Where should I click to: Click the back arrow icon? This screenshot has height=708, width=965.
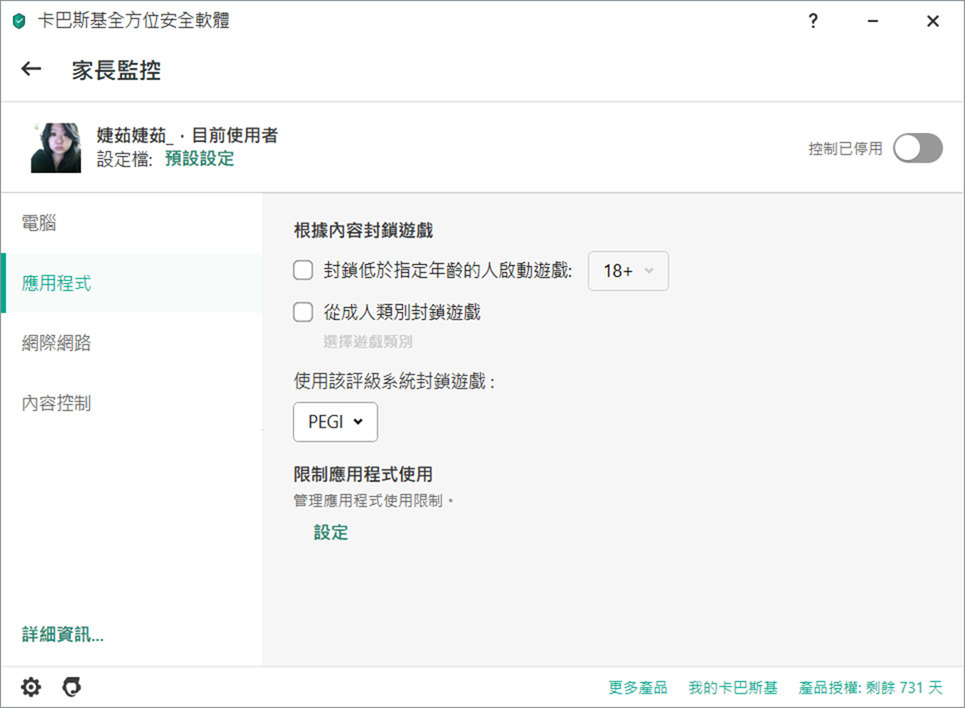tap(31, 69)
